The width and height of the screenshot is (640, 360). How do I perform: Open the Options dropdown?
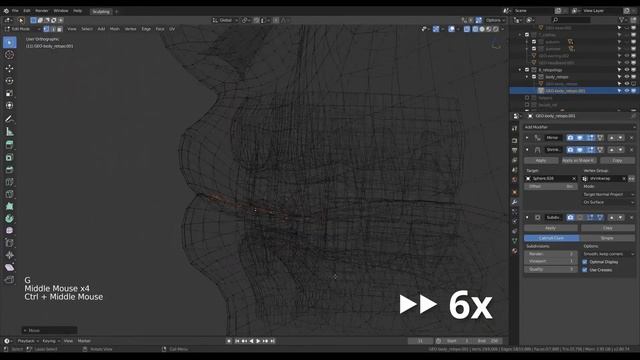point(495,20)
